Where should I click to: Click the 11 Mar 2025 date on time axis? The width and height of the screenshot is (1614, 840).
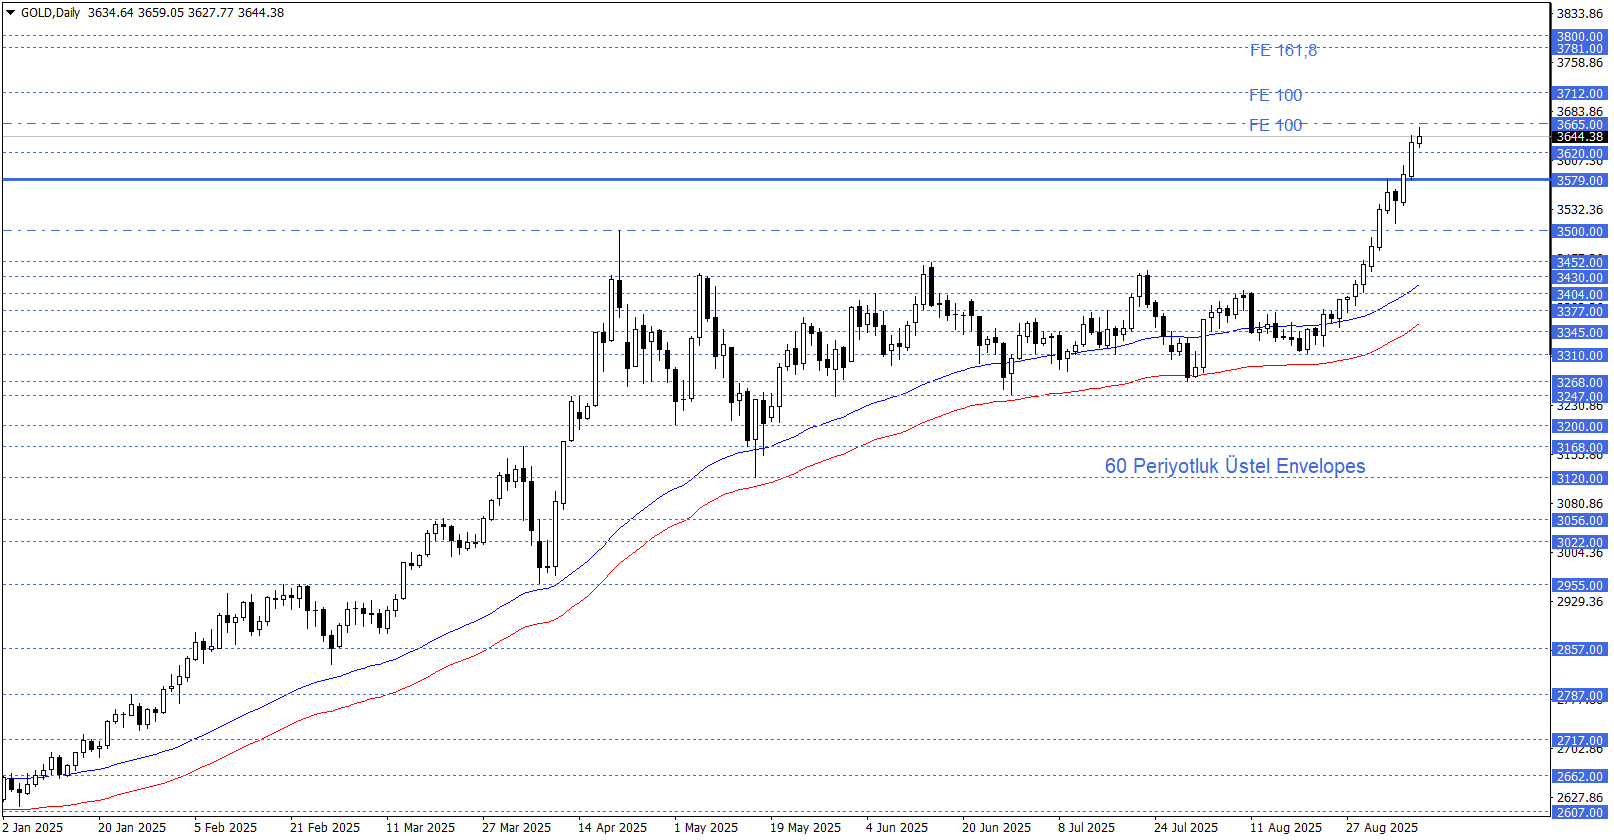click(x=420, y=828)
